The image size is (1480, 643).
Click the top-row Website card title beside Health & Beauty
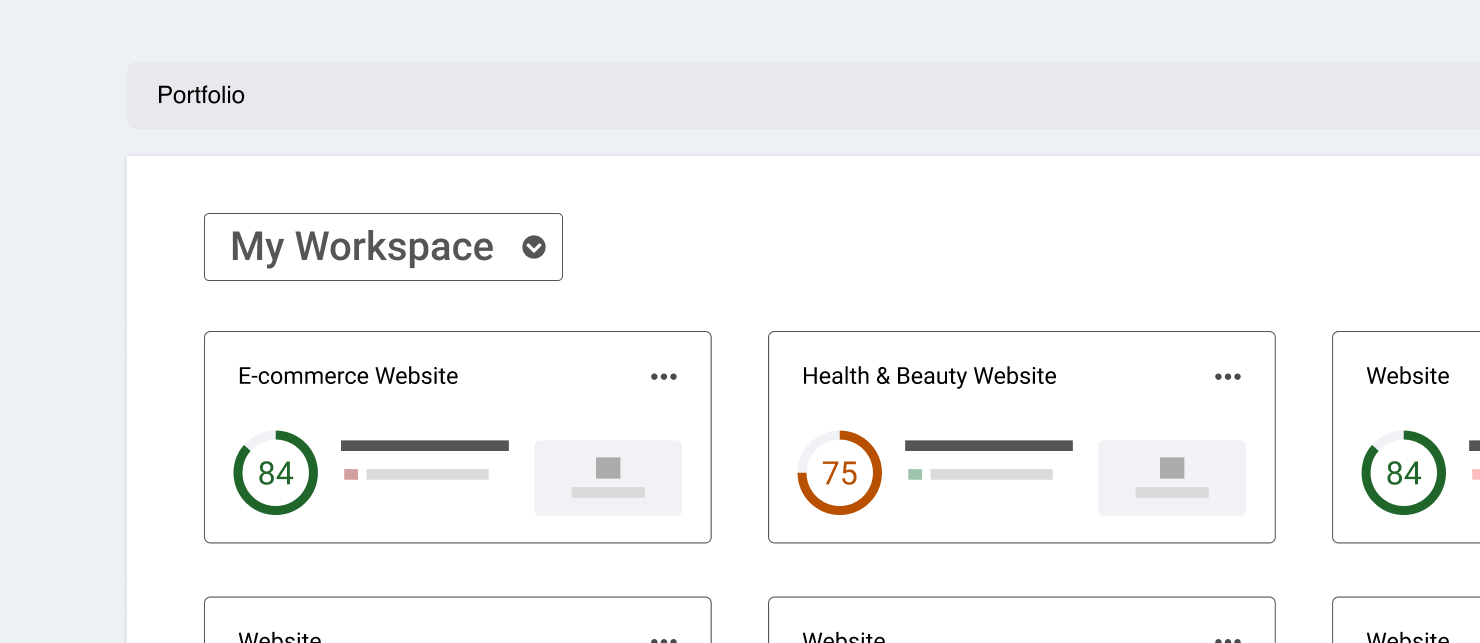coord(1408,376)
